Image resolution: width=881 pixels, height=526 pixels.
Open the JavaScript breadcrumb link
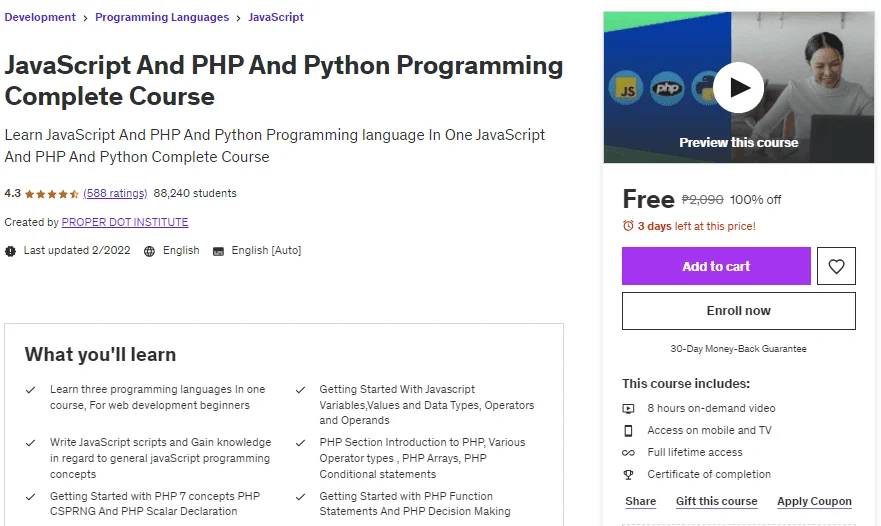276,17
